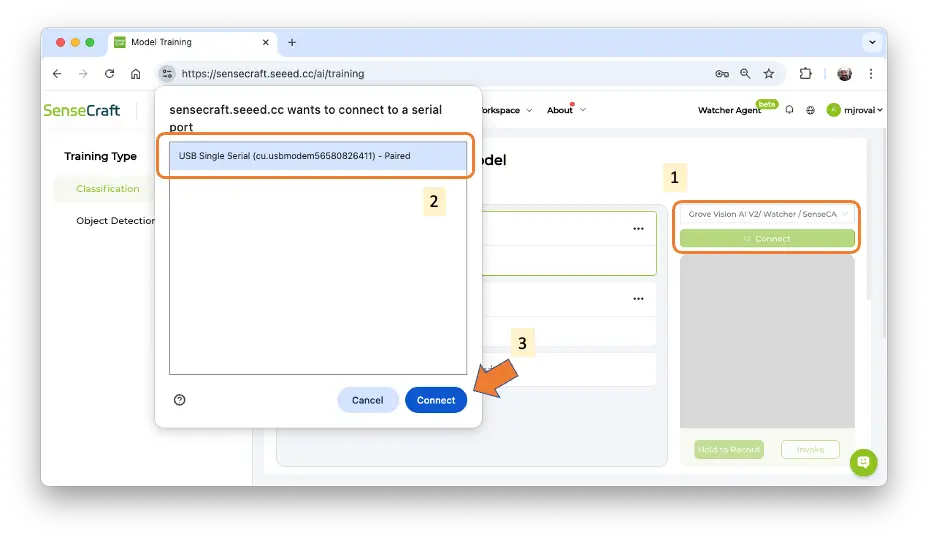Expand the About menu
This screenshot has width=928, height=540.
pos(566,110)
